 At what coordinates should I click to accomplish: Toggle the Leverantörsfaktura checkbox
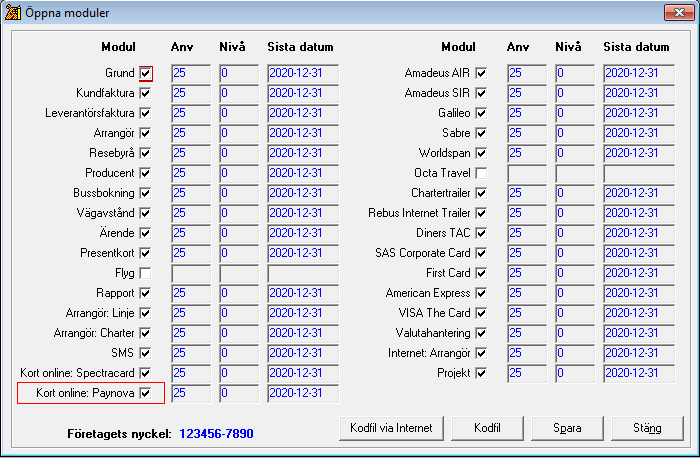tap(146, 113)
